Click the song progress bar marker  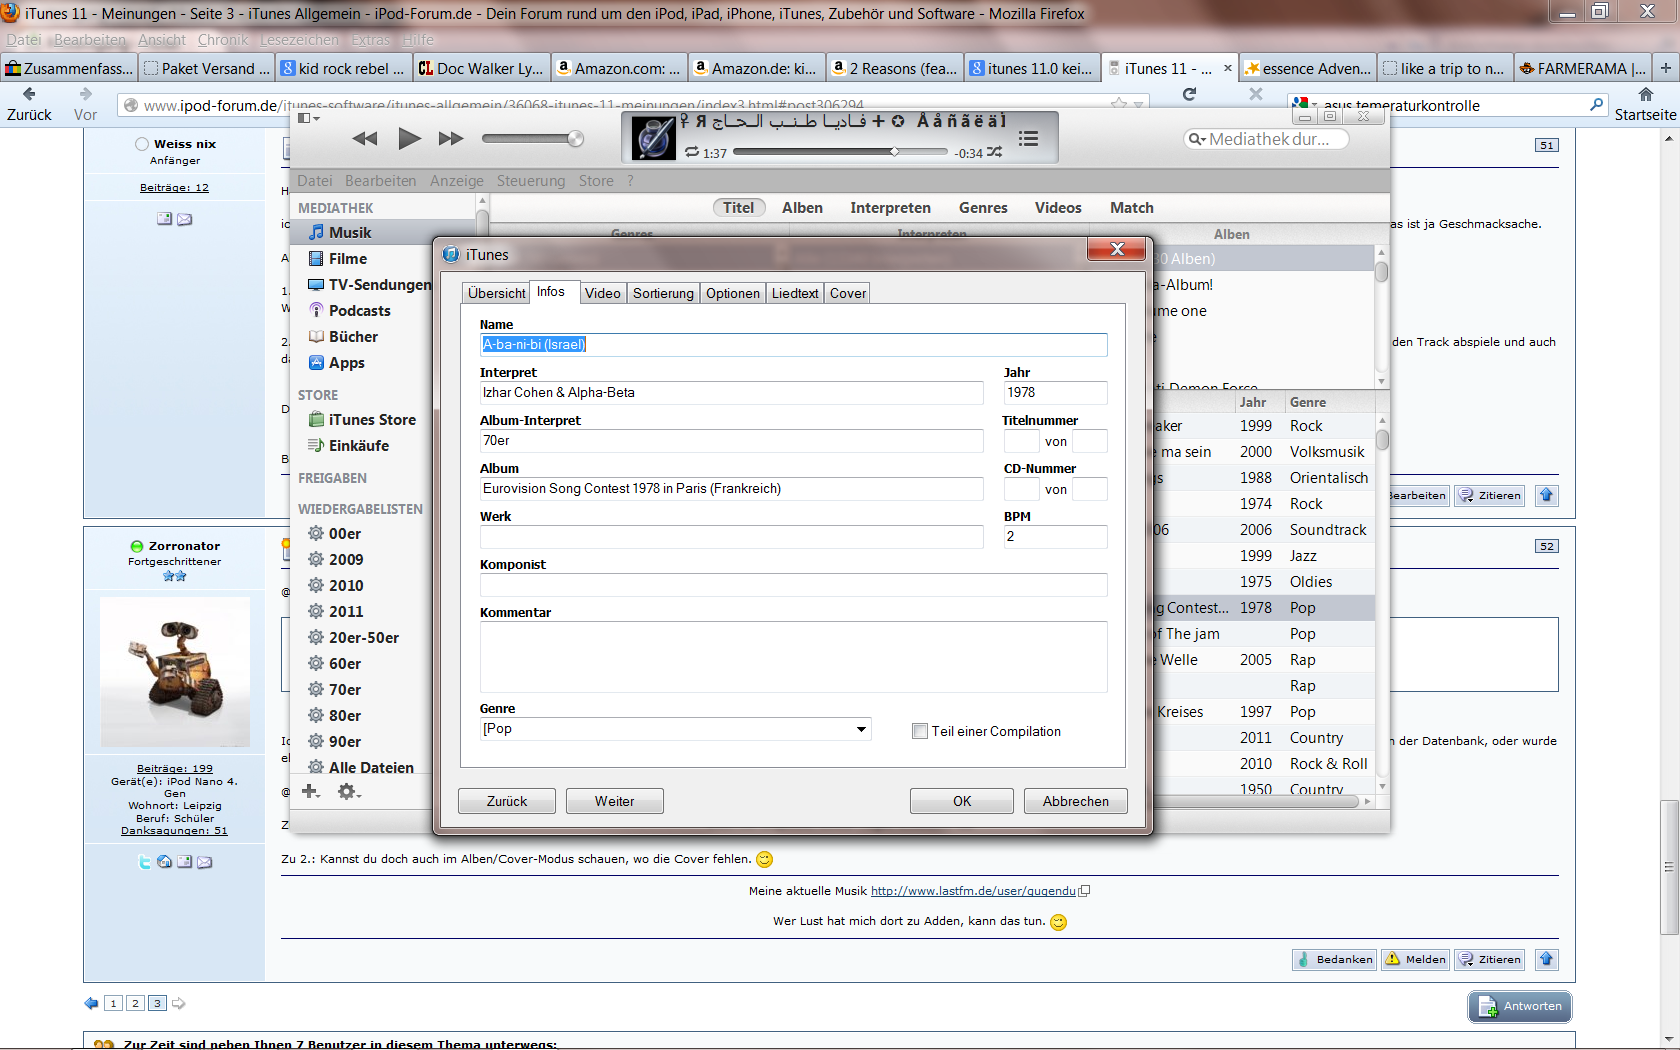pos(895,152)
